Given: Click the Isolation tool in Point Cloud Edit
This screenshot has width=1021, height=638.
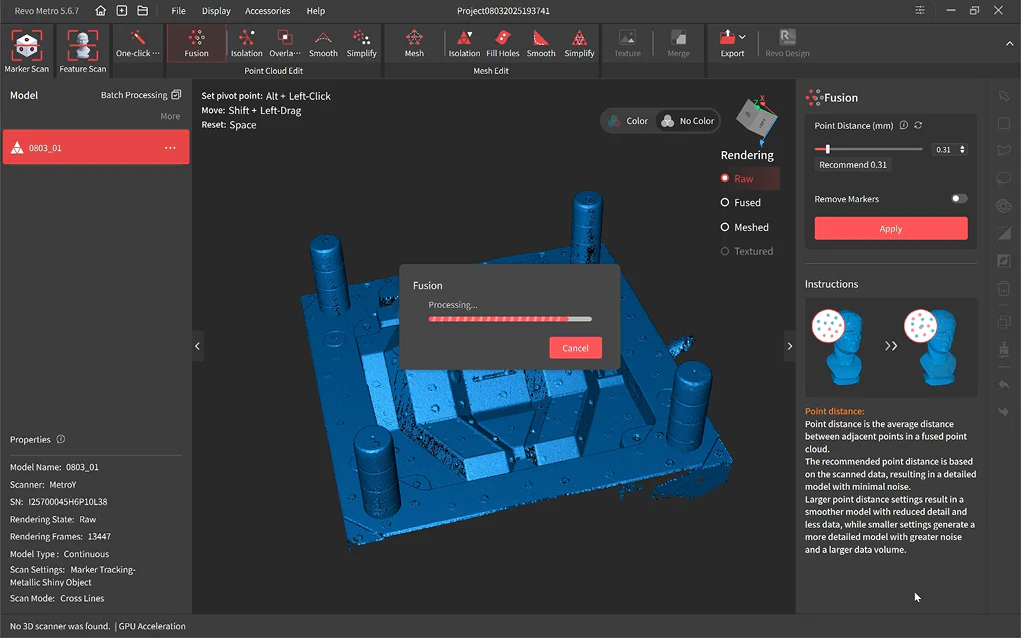Looking at the screenshot, I should tap(246, 44).
